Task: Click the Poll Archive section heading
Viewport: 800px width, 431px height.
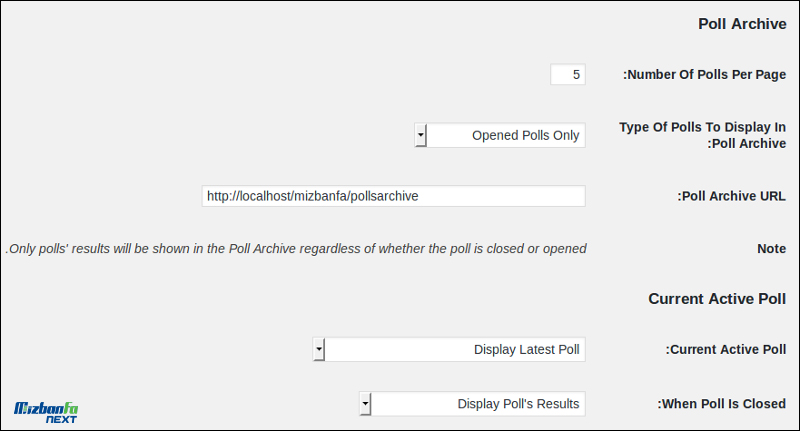Action: (742, 24)
